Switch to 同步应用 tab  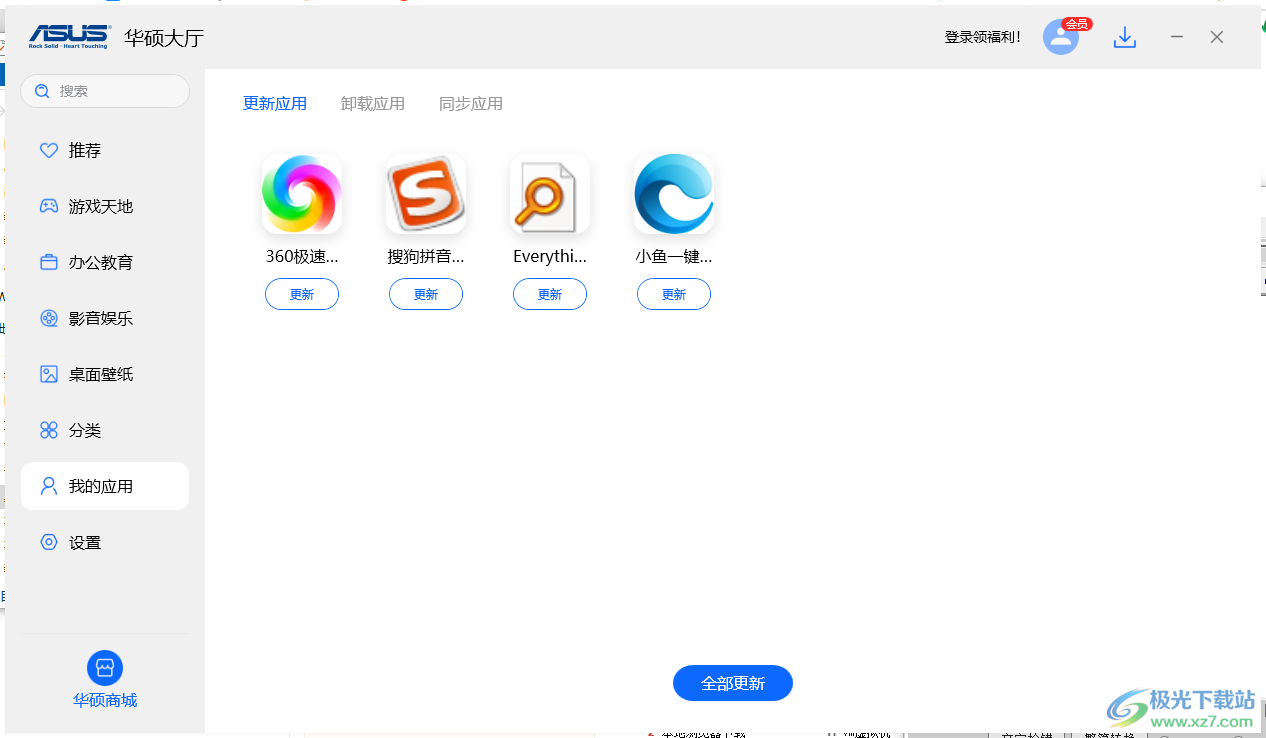click(x=471, y=103)
